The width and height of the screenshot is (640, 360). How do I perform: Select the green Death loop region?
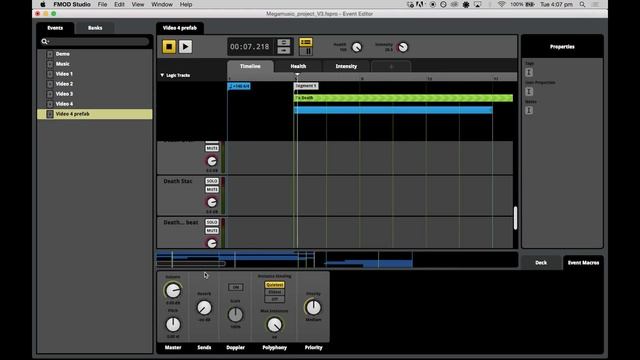403,98
